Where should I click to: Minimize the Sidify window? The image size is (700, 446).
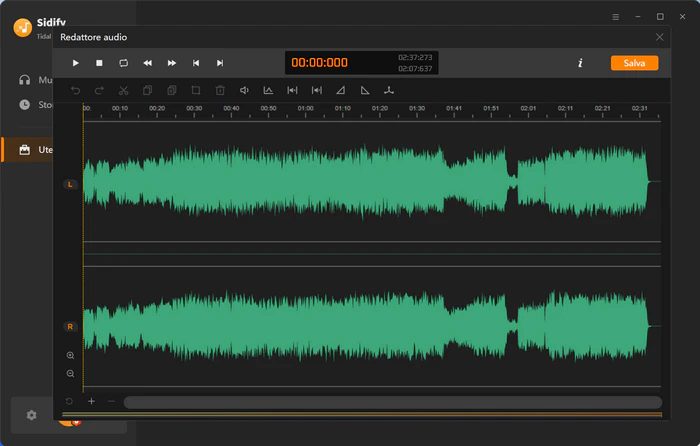(x=638, y=17)
